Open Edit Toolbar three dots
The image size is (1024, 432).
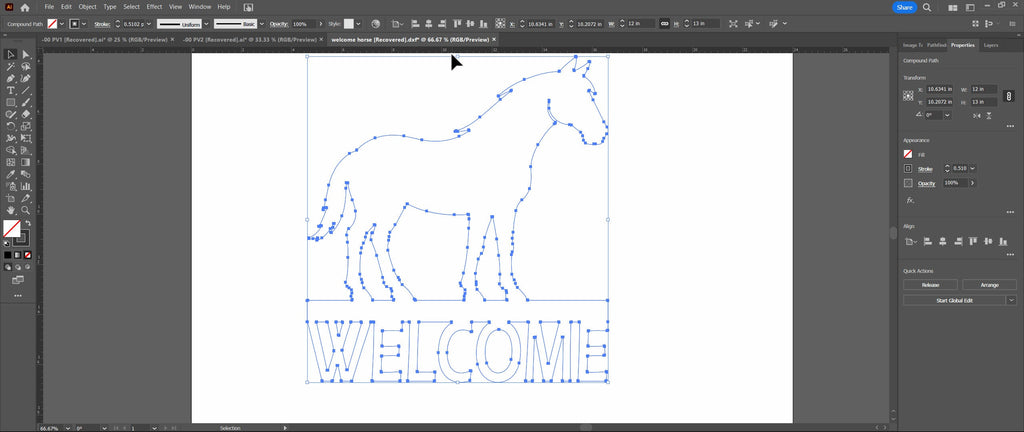(x=18, y=296)
